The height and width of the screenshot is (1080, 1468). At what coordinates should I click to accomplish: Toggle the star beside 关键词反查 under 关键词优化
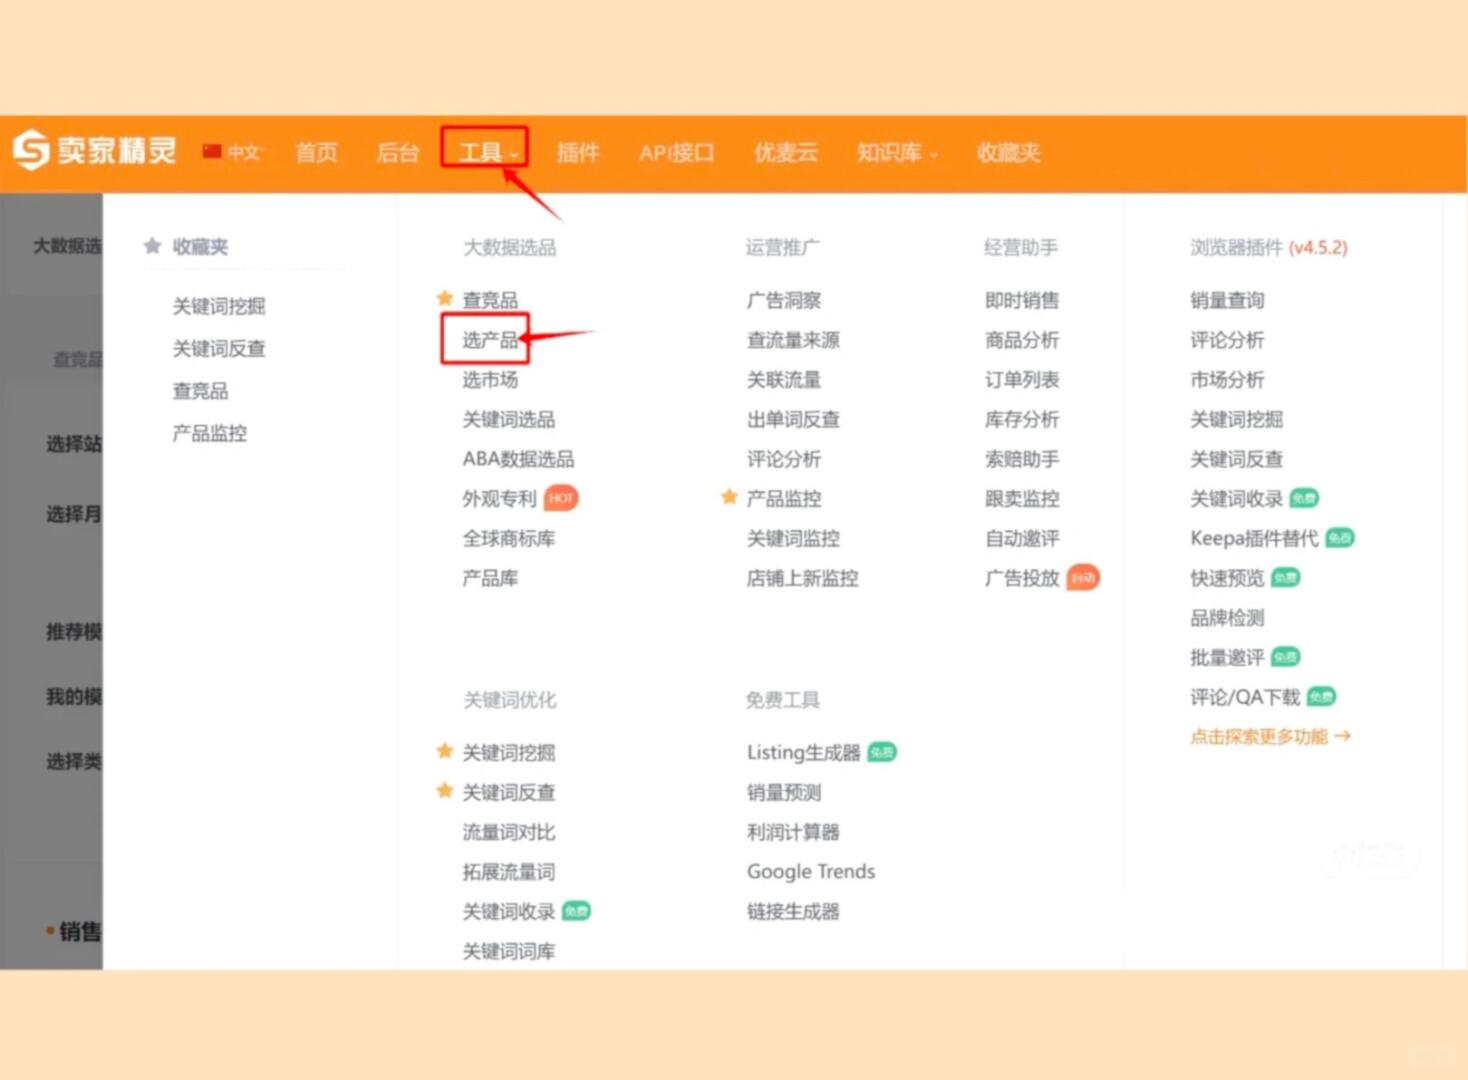(x=445, y=791)
